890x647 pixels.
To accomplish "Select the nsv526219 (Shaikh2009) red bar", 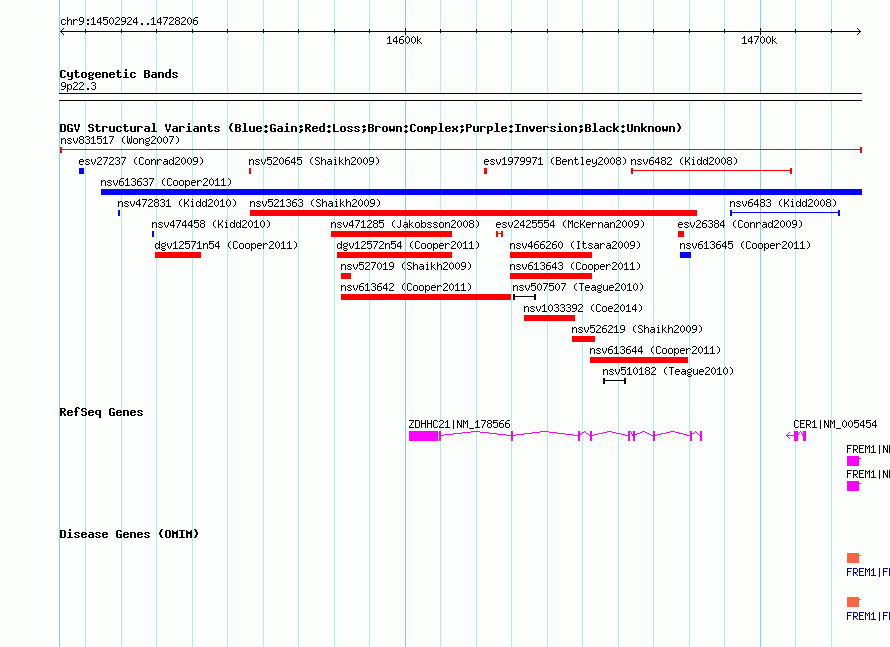I will click(583, 339).
